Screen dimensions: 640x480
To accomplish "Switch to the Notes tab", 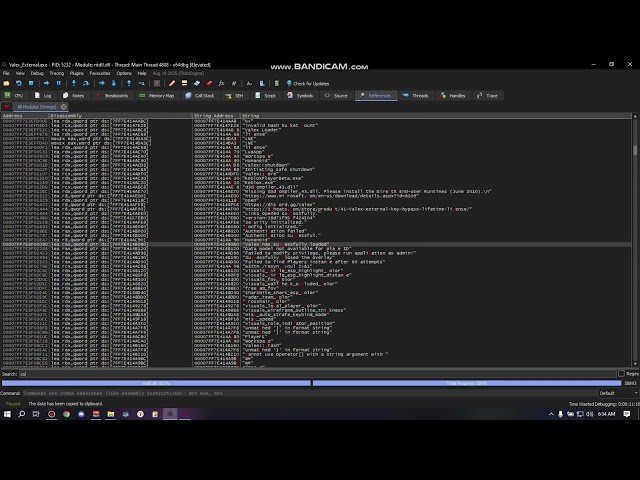I will coord(73,96).
